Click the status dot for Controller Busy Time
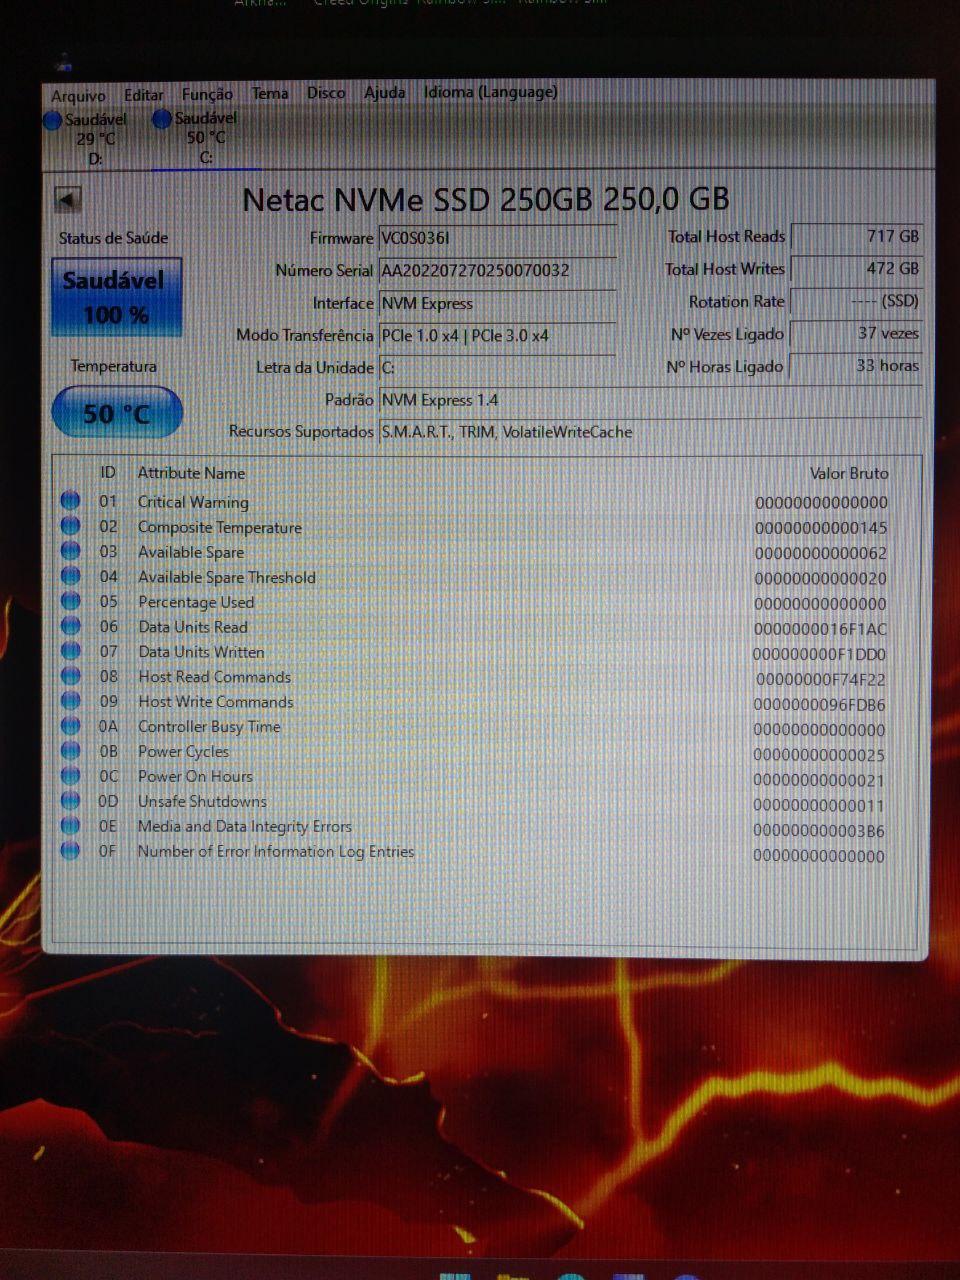Image resolution: width=960 pixels, height=1280 pixels. 70,726
